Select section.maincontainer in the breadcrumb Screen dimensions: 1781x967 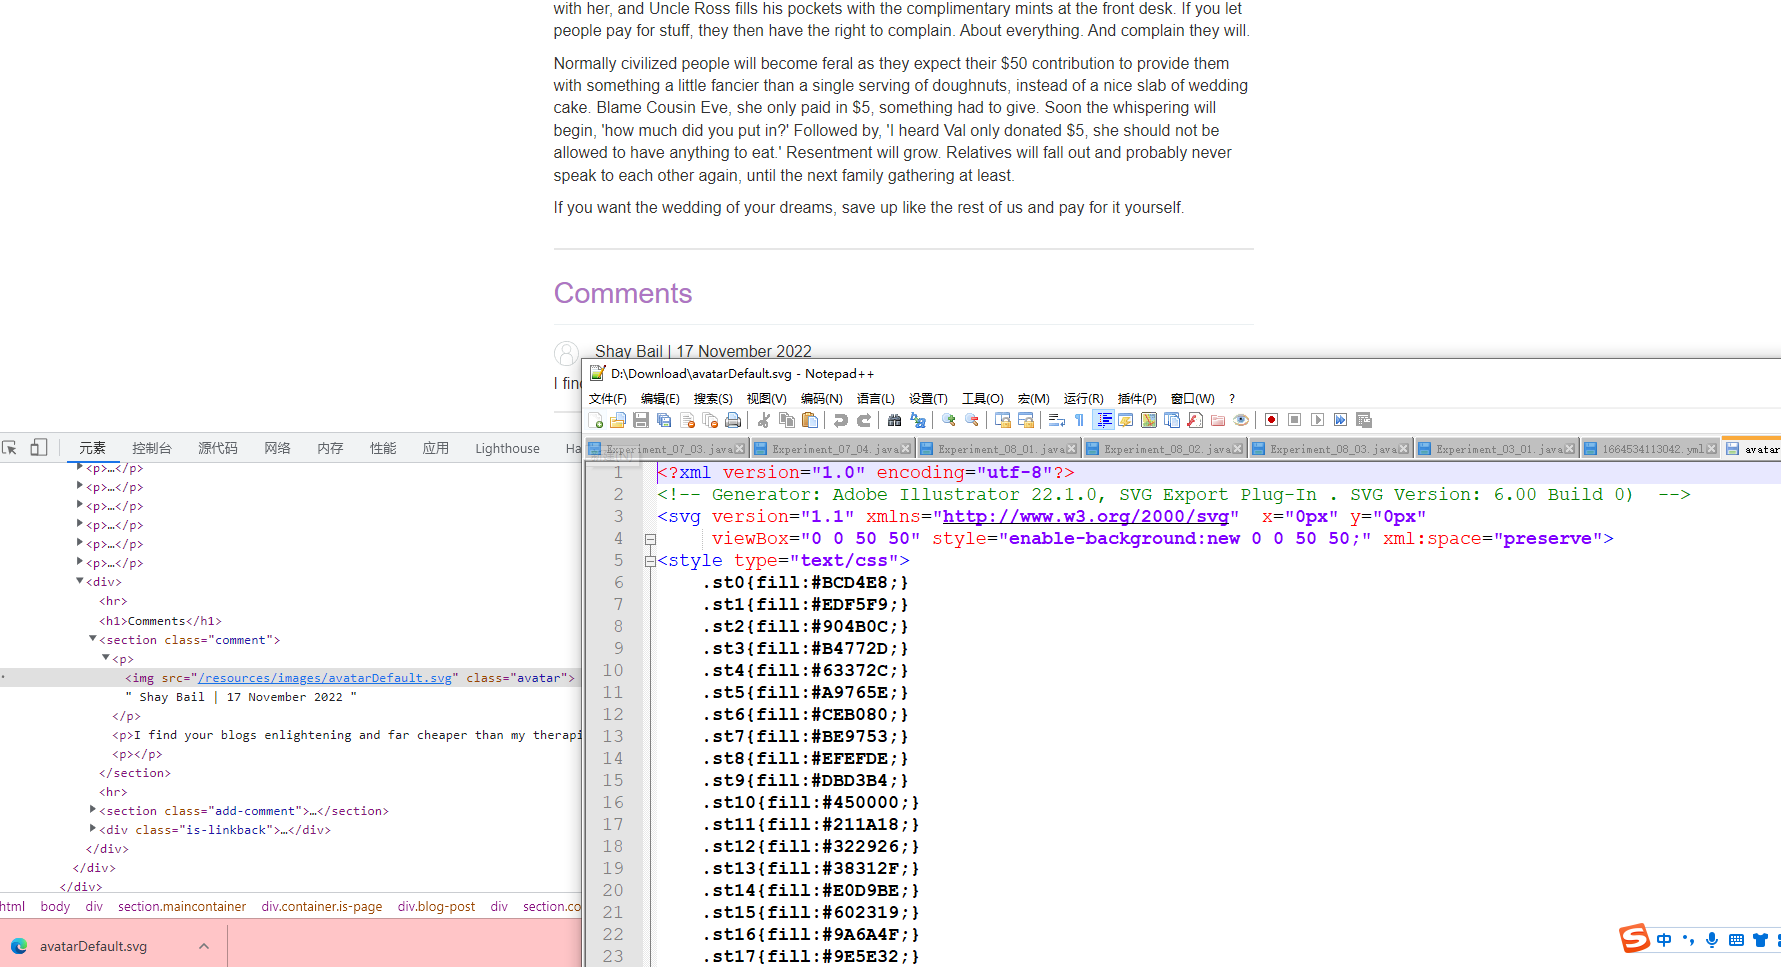click(182, 906)
